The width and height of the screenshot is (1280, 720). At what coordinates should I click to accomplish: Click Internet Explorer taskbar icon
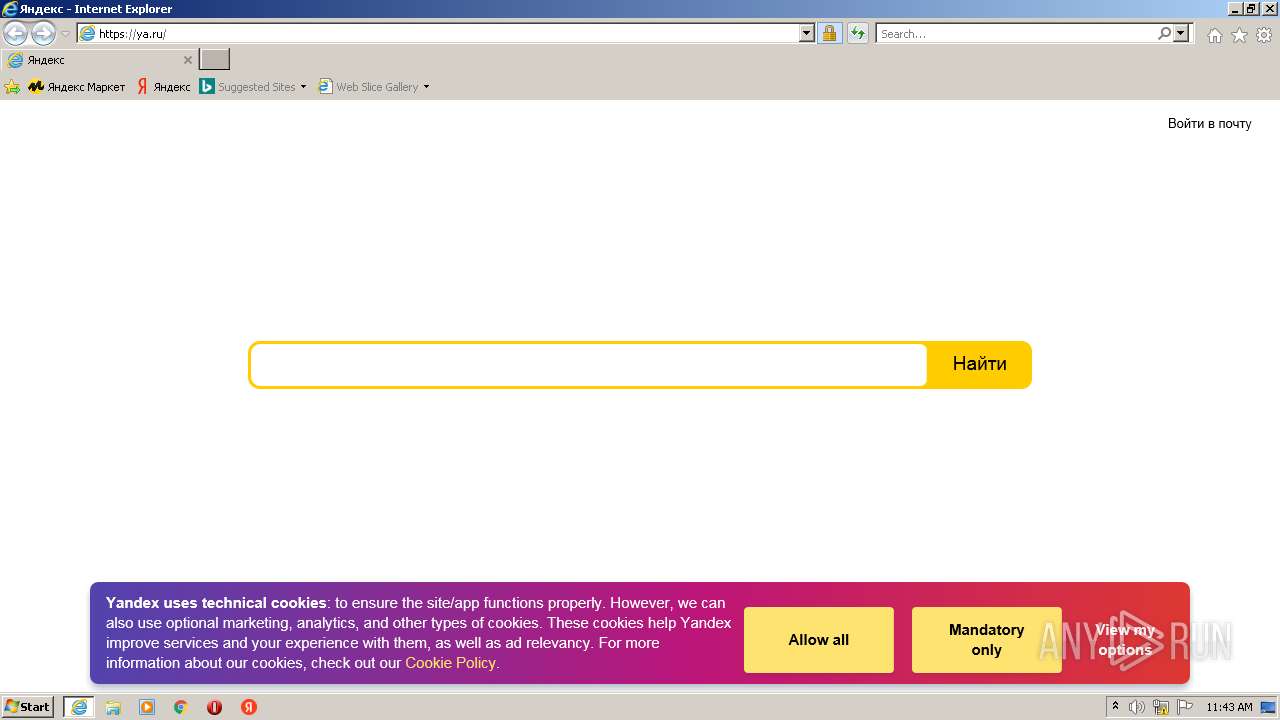79,707
